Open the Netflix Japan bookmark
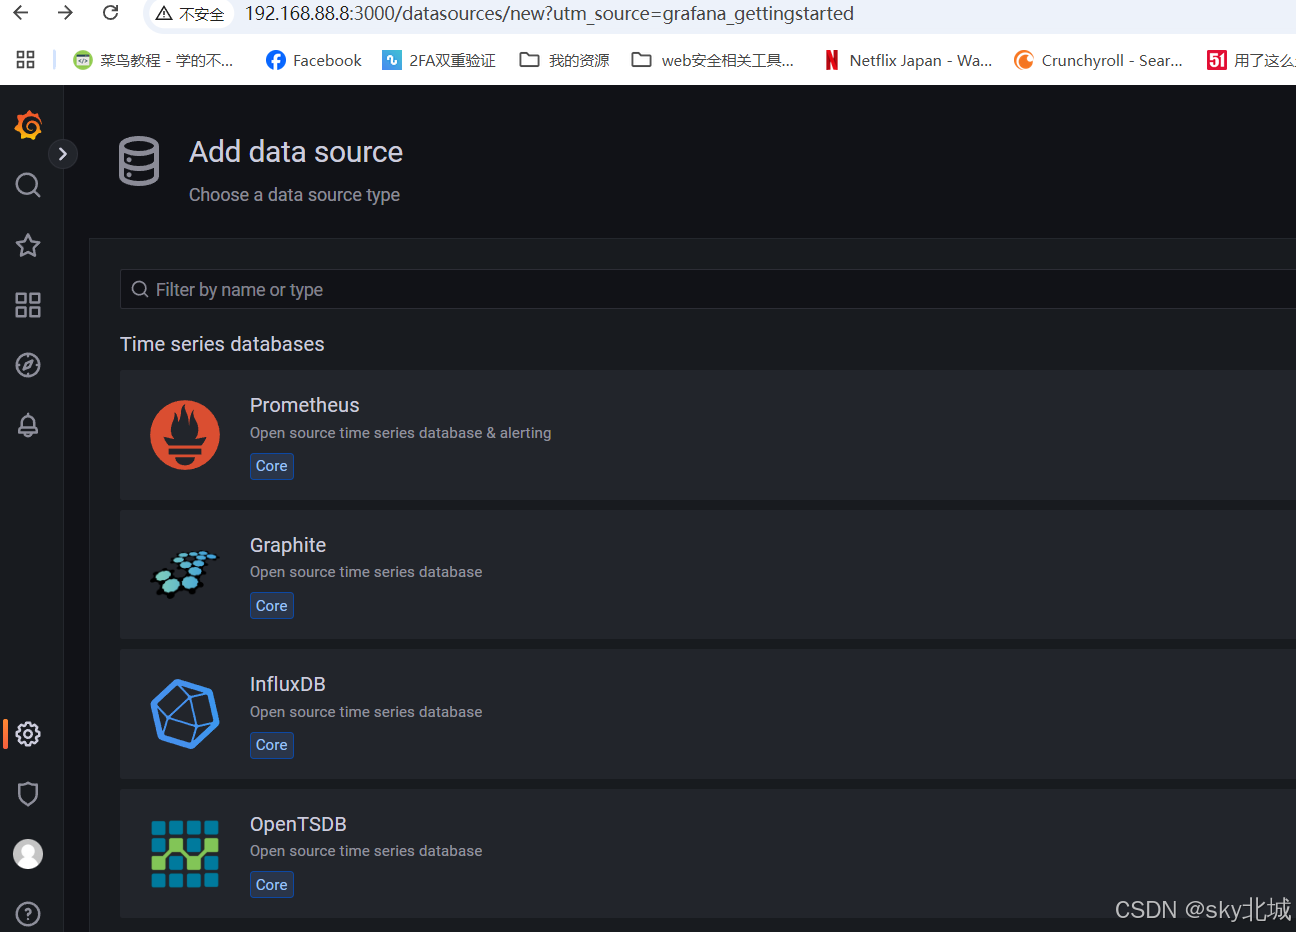 pos(908,60)
